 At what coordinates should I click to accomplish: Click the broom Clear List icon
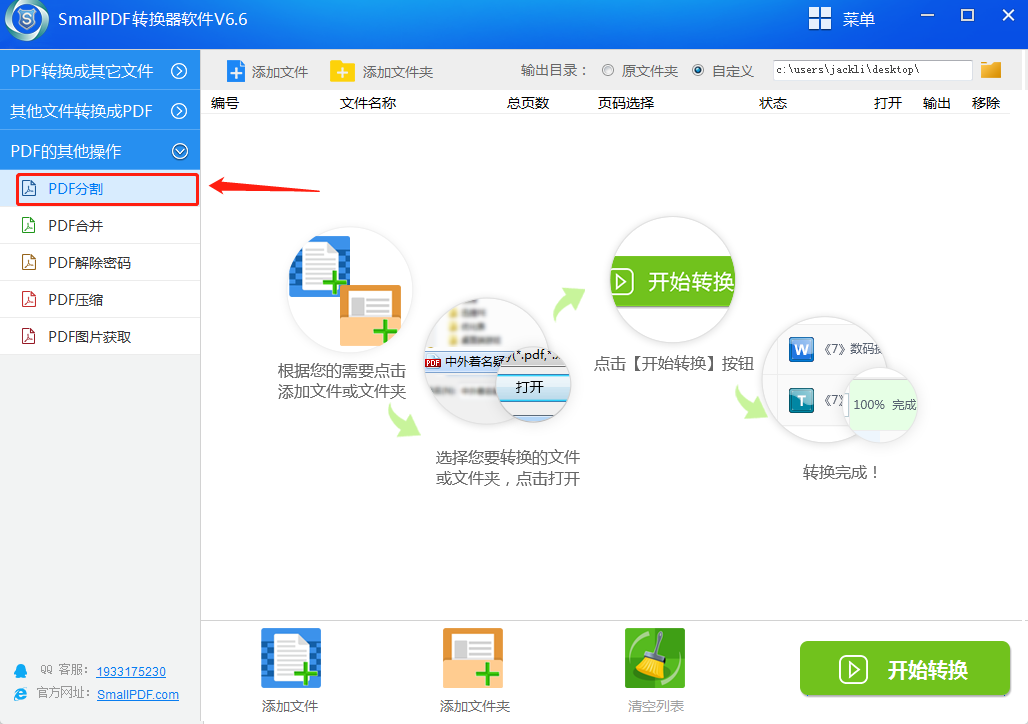coord(655,658)
